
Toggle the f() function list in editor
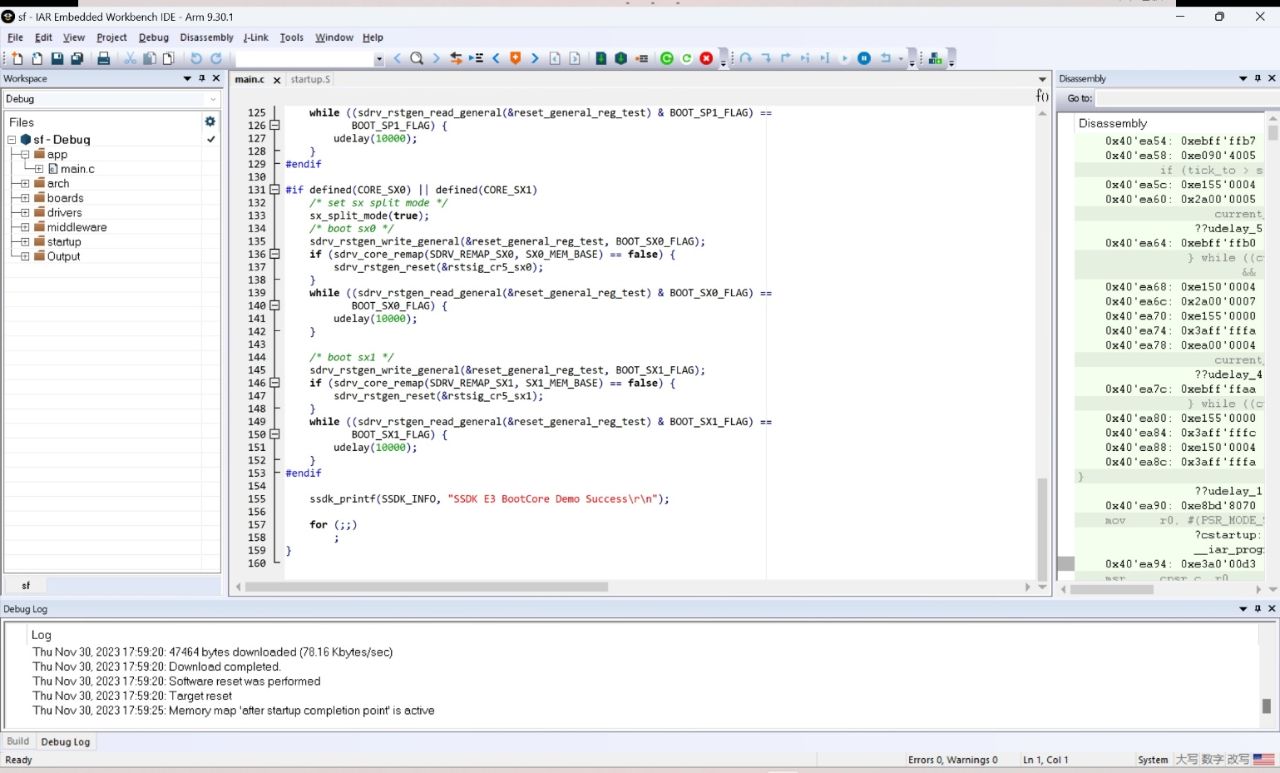[x=1042, y=95]
